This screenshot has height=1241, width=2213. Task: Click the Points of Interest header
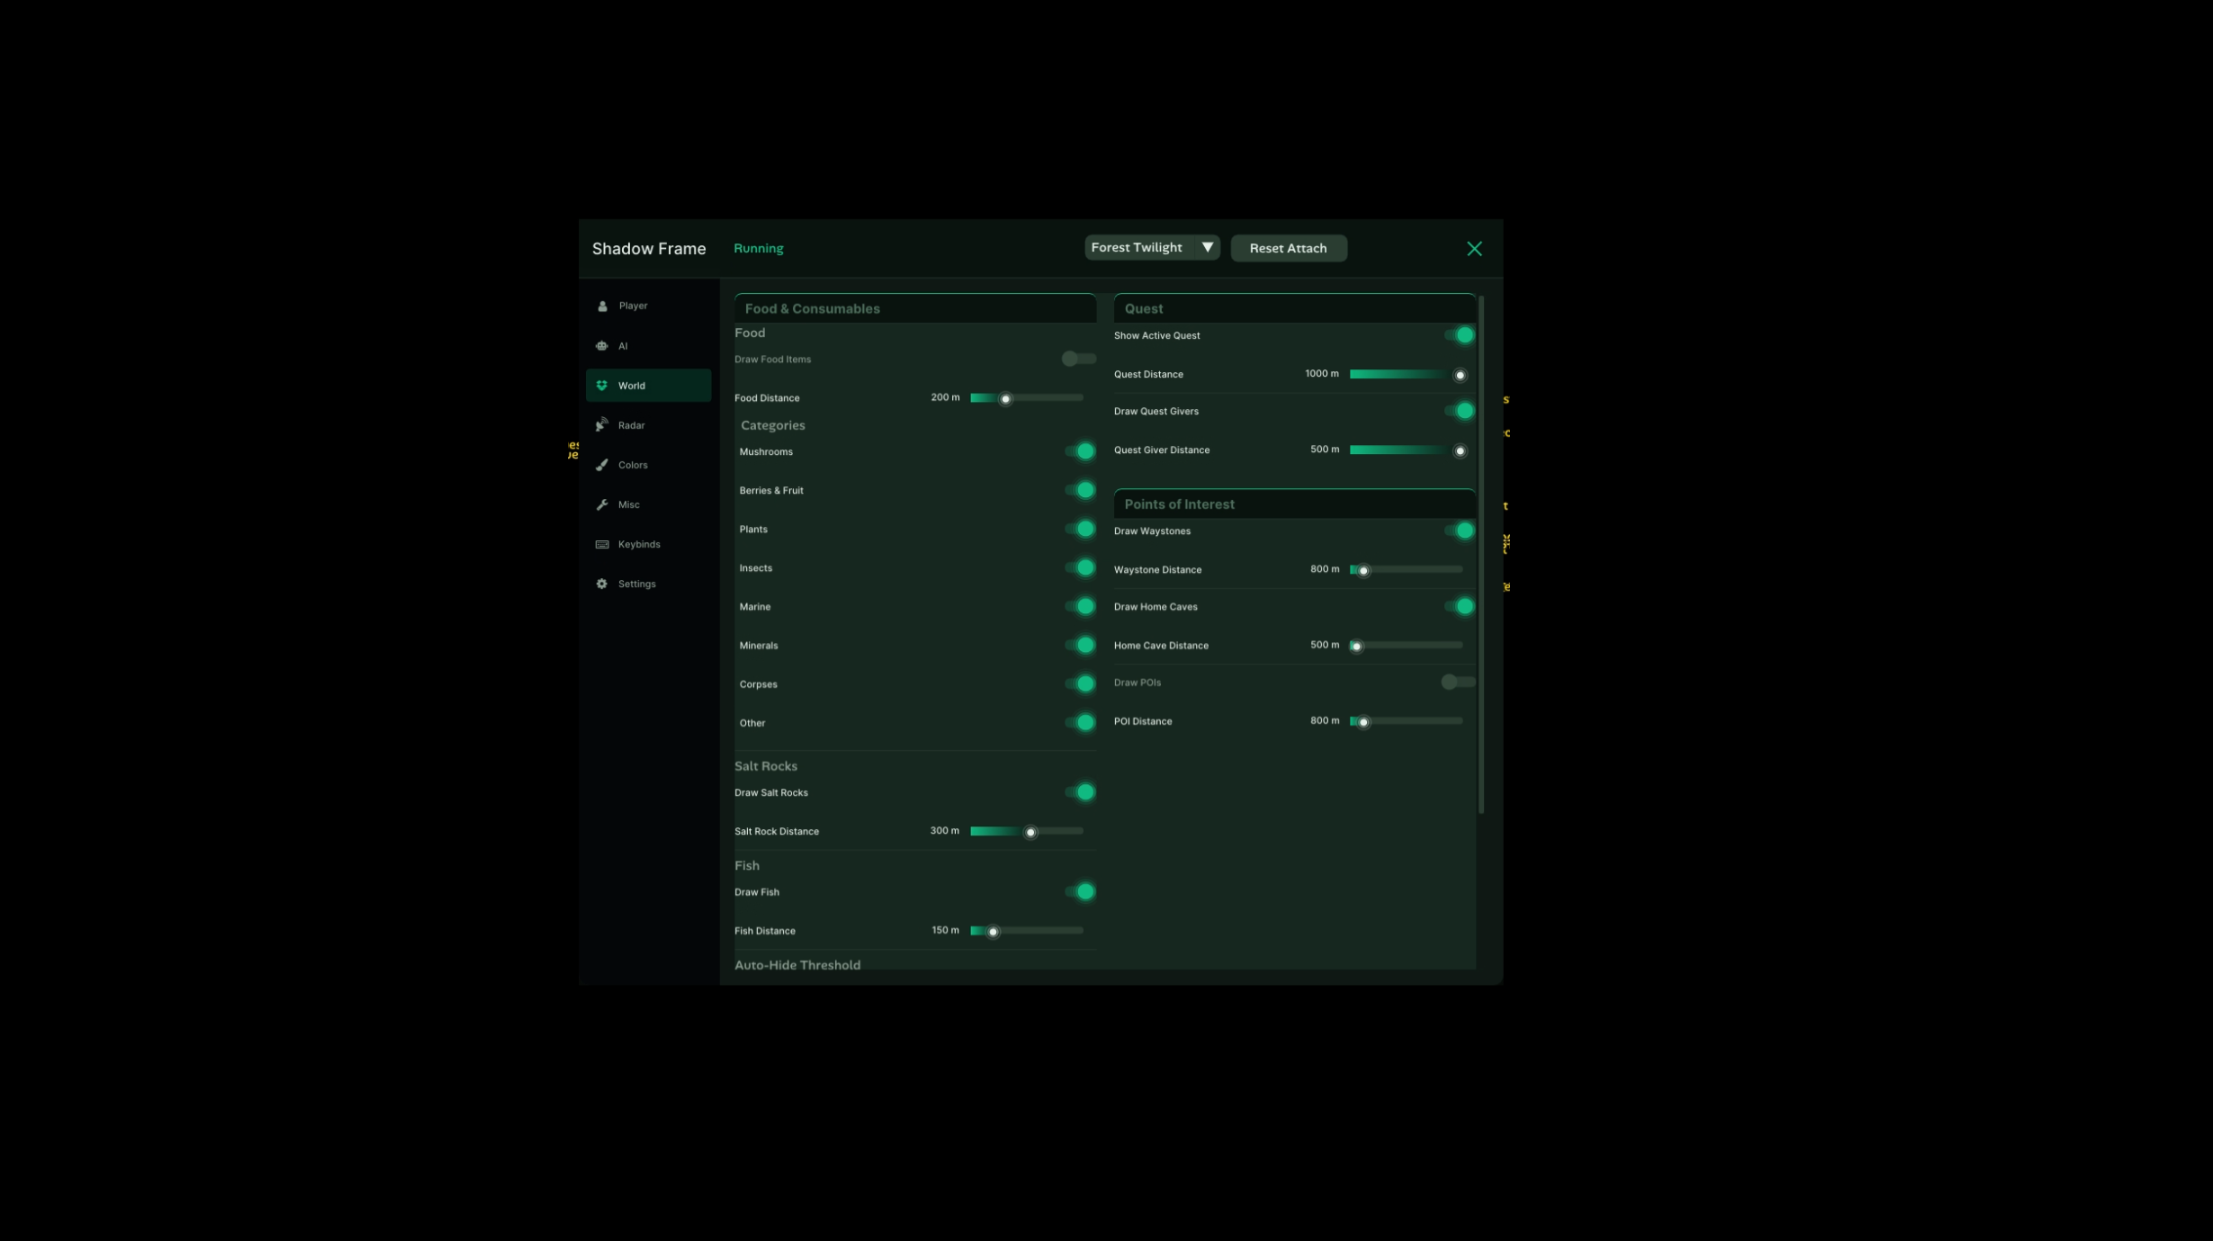click(x=1294, y=504)
